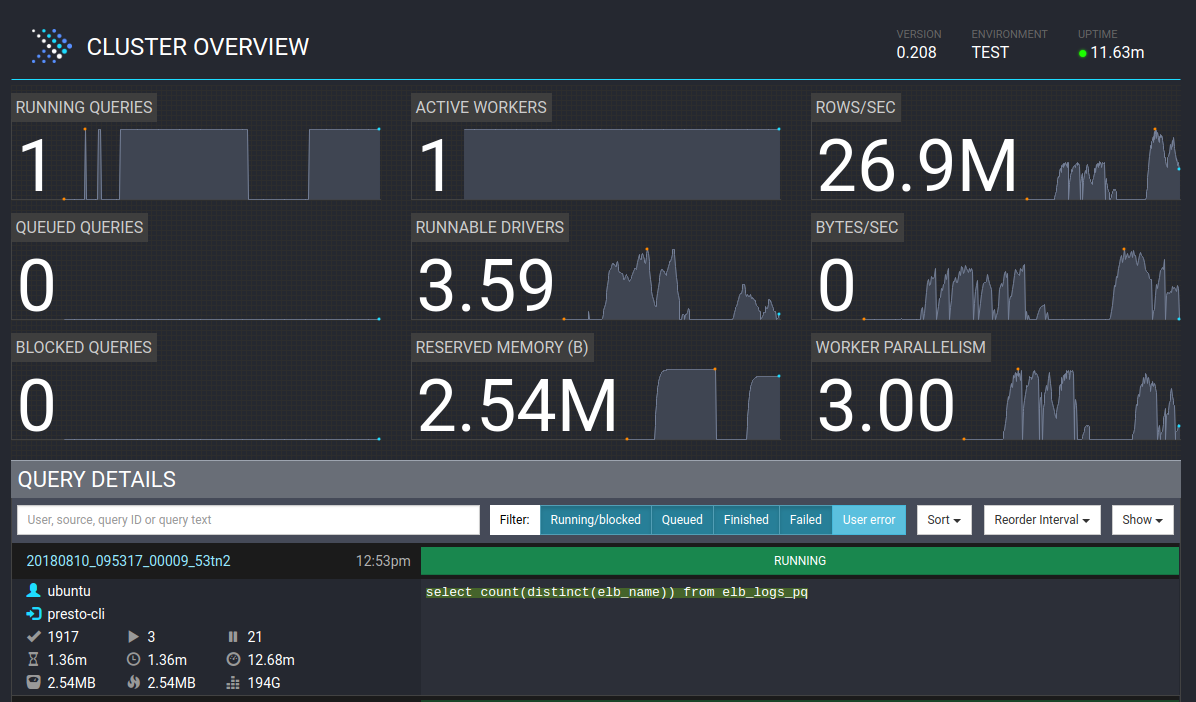The image size is (1196, 702).
Task: Click the Runnable Drivers sparkline chart
Action: coord(671,284)
